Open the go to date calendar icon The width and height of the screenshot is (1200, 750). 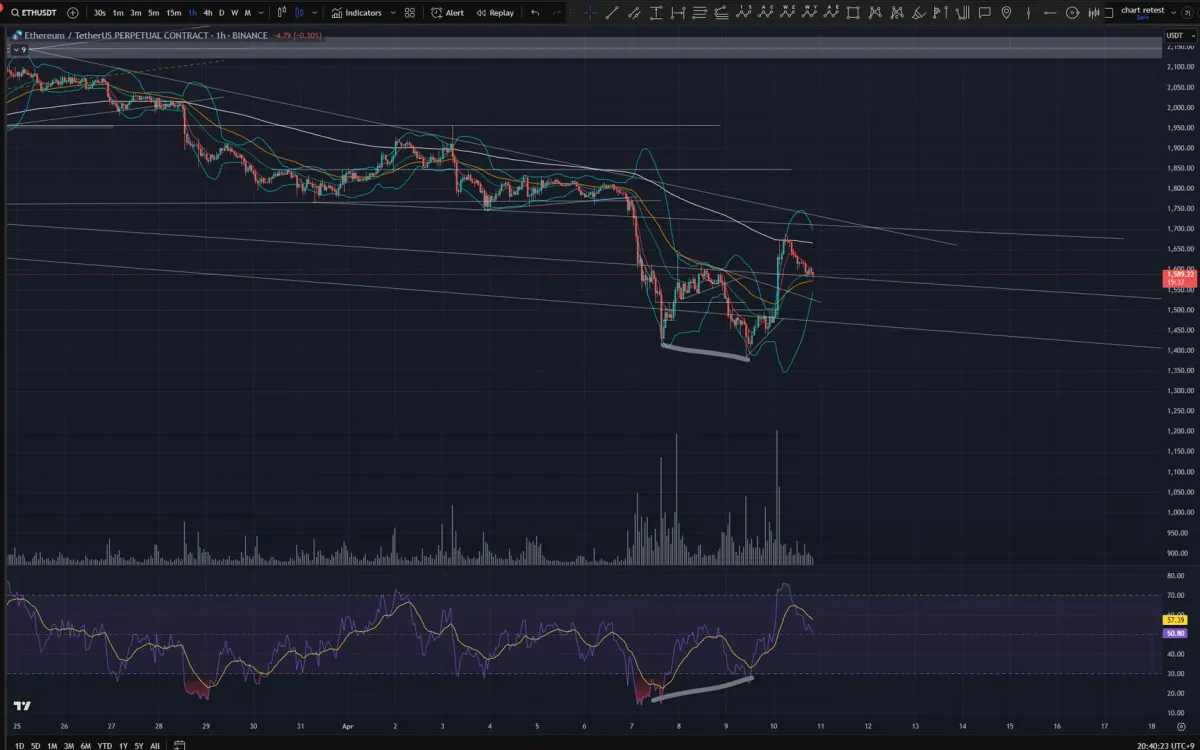[x=179, y=744]
